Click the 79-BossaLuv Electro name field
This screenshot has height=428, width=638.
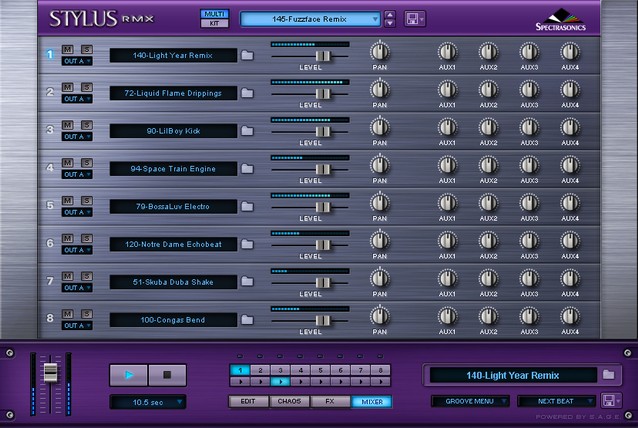coord(173,207)
